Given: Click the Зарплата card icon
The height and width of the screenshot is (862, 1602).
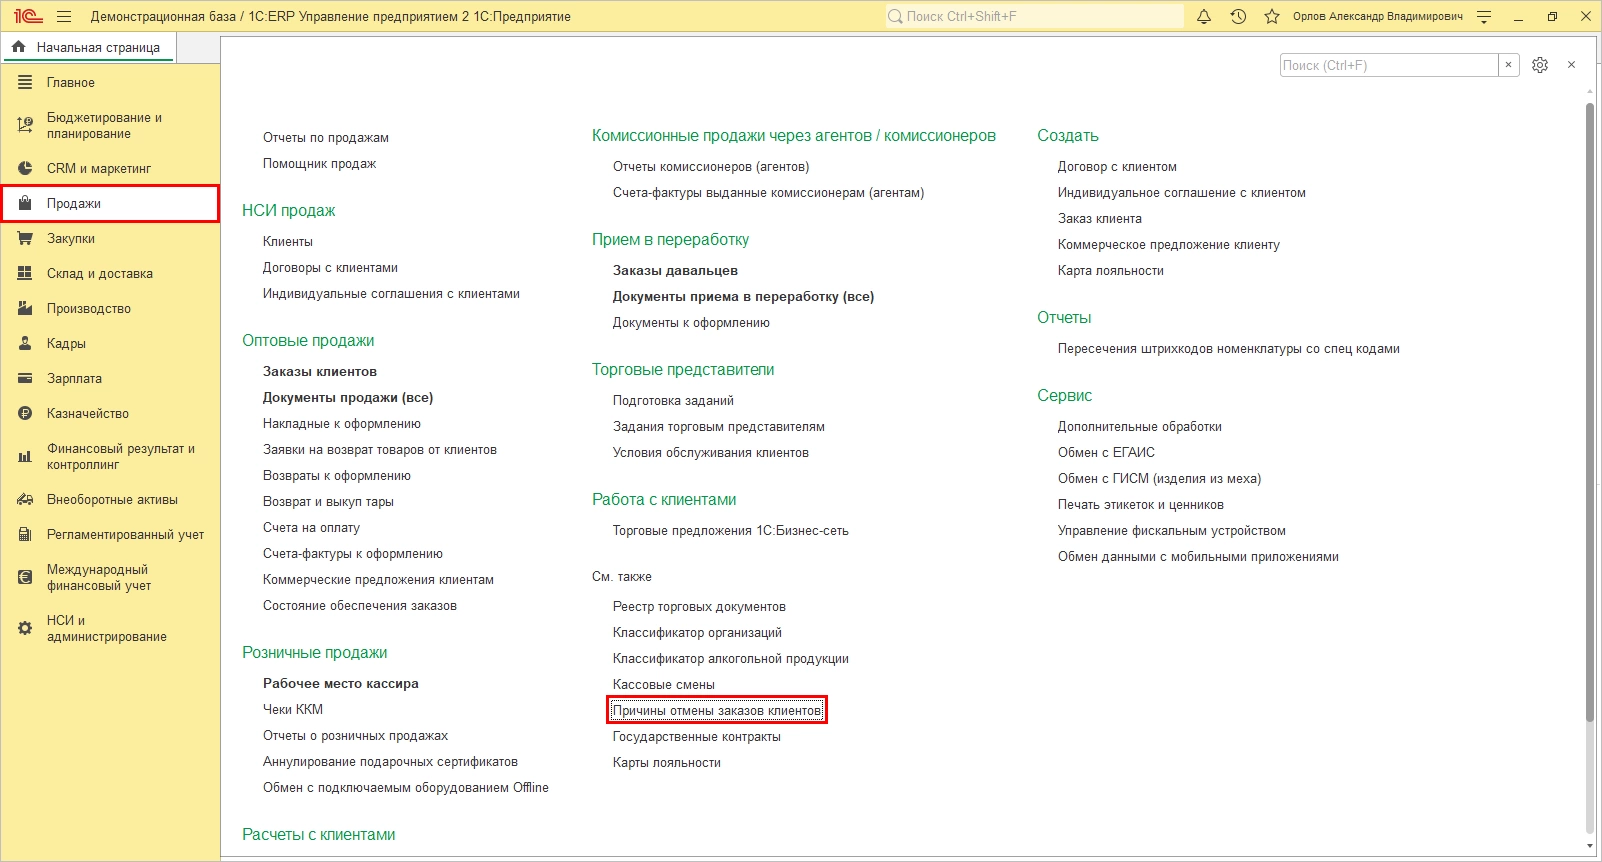Looking at the screenshot, I should pos(25,378).
